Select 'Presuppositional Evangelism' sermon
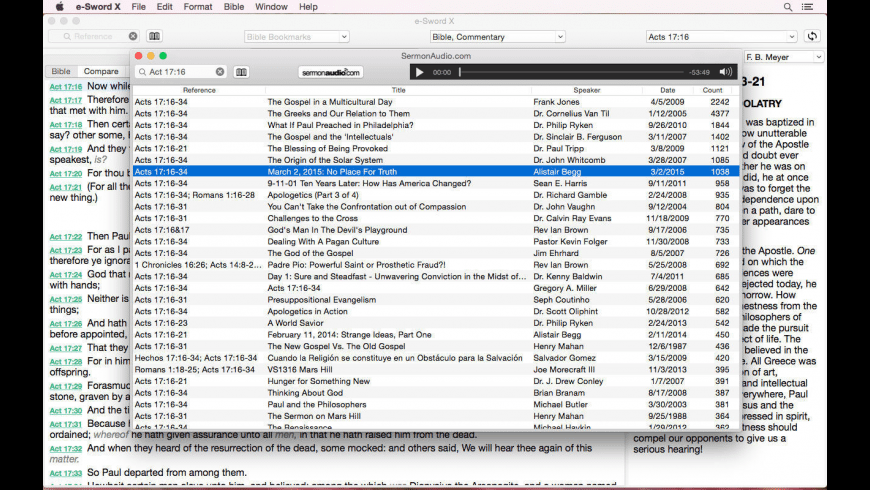The height and width of the screenshot is (490, 870). pyautogui.click(x=436, y=300)
